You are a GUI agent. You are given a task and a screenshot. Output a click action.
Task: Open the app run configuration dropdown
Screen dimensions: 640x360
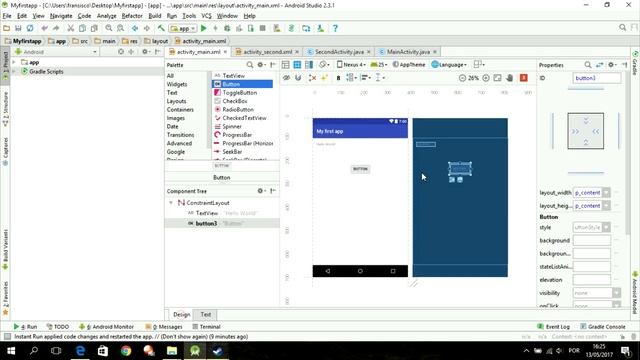click(x=183, y=29)
